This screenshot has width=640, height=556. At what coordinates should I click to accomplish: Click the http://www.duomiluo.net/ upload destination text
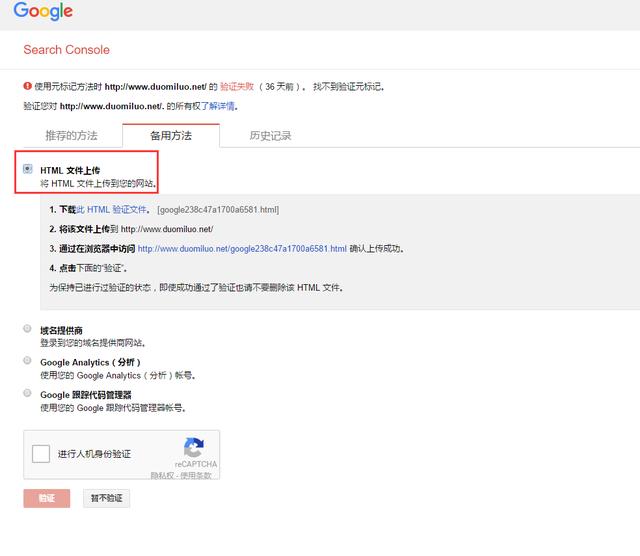click(x=167, y=229)
